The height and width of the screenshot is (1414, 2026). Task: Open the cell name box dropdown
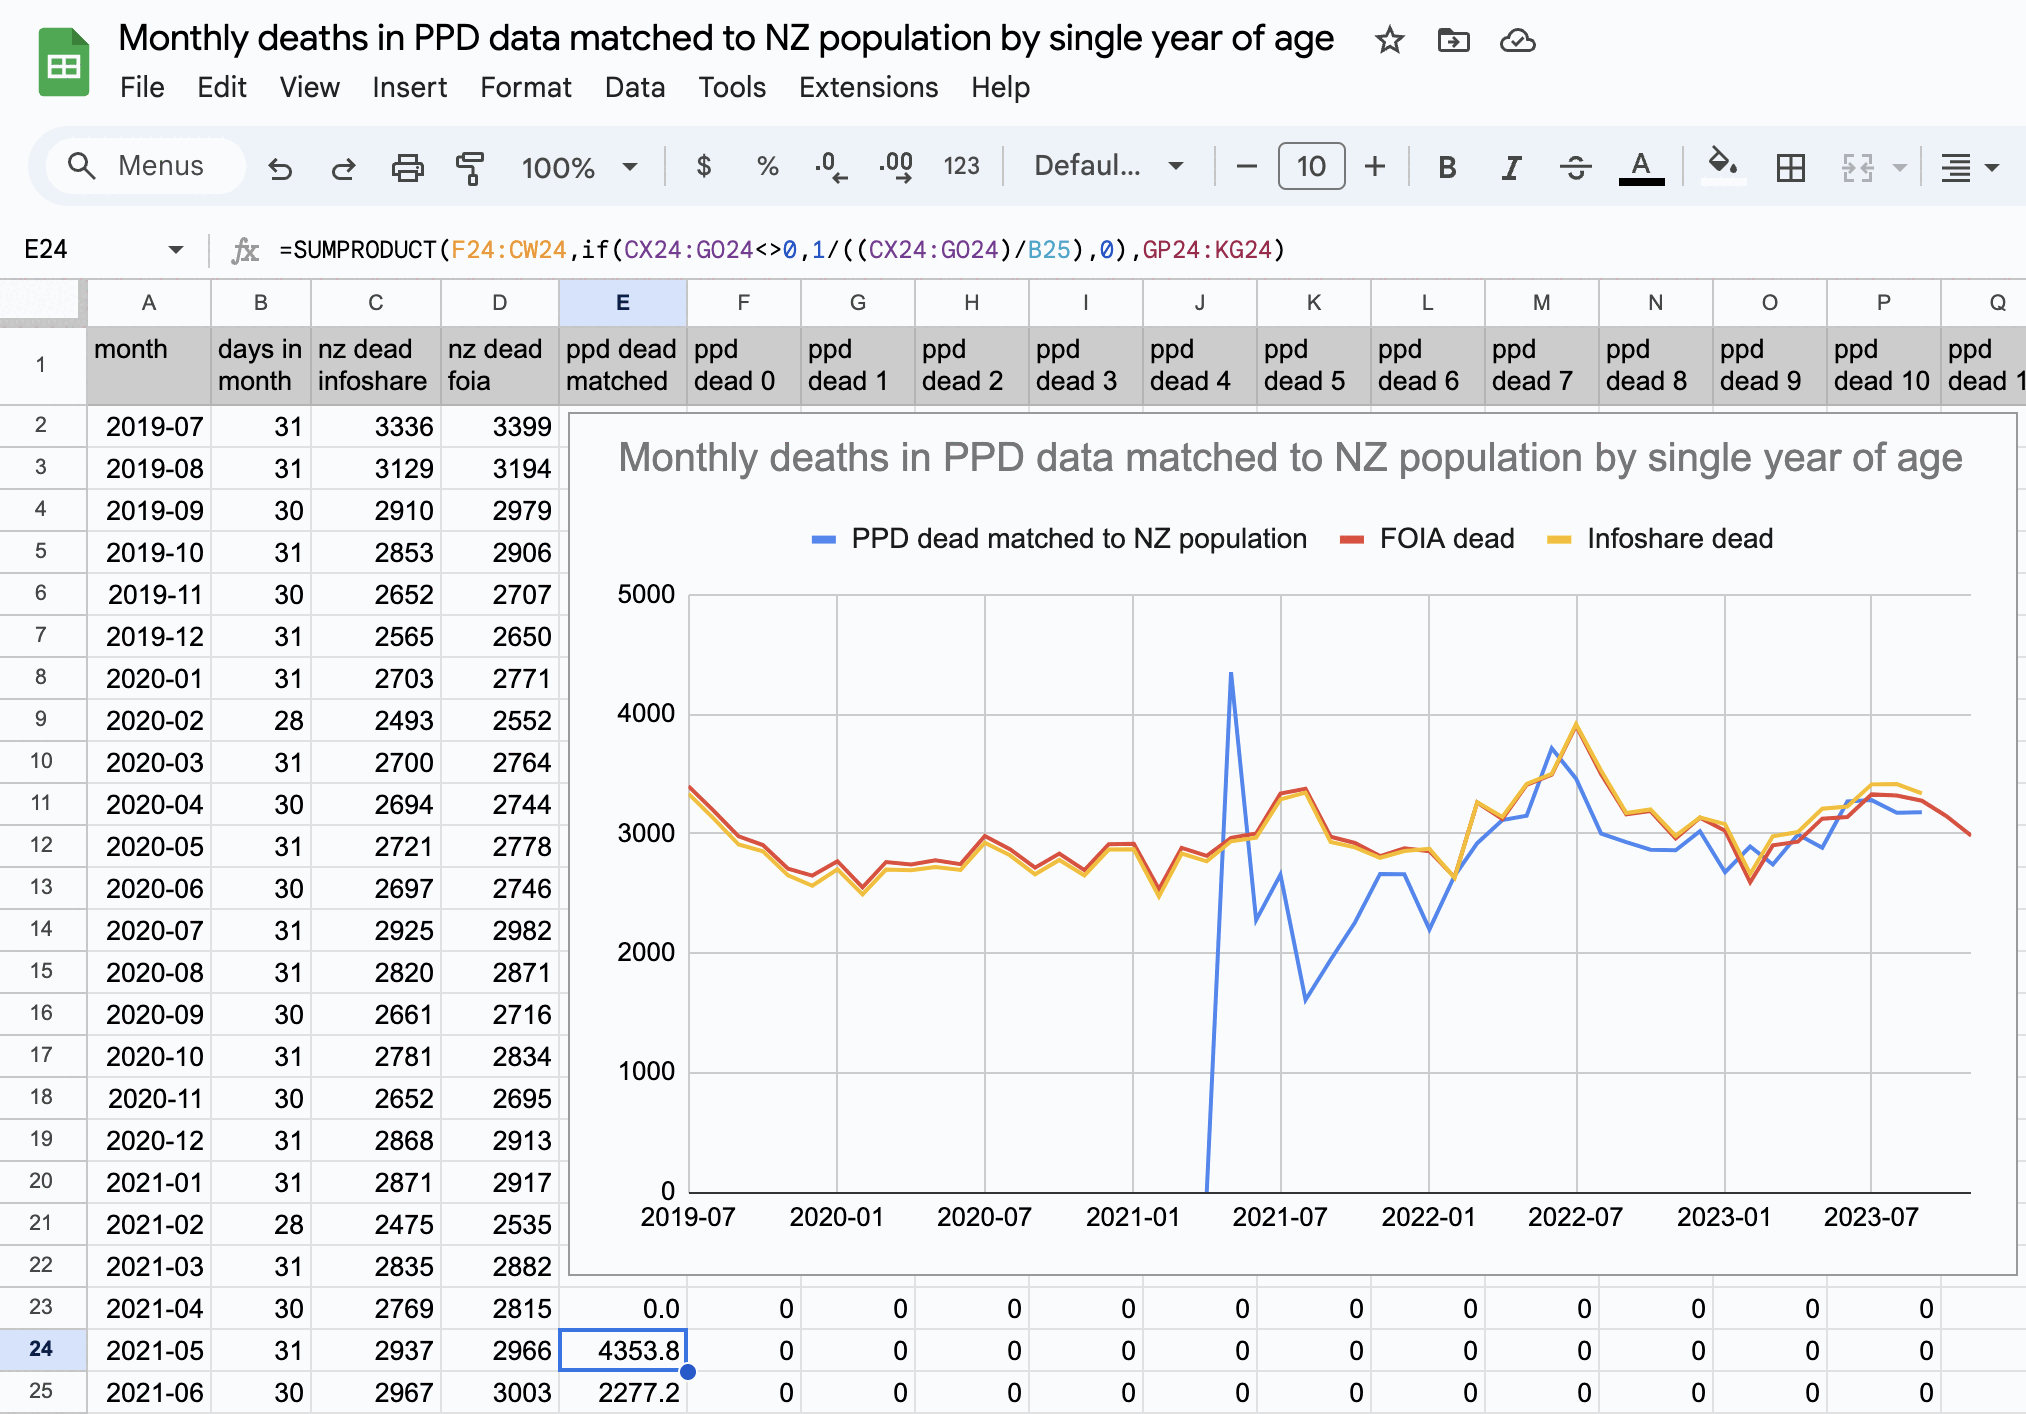pyautogui.click(x=176, y=249)
